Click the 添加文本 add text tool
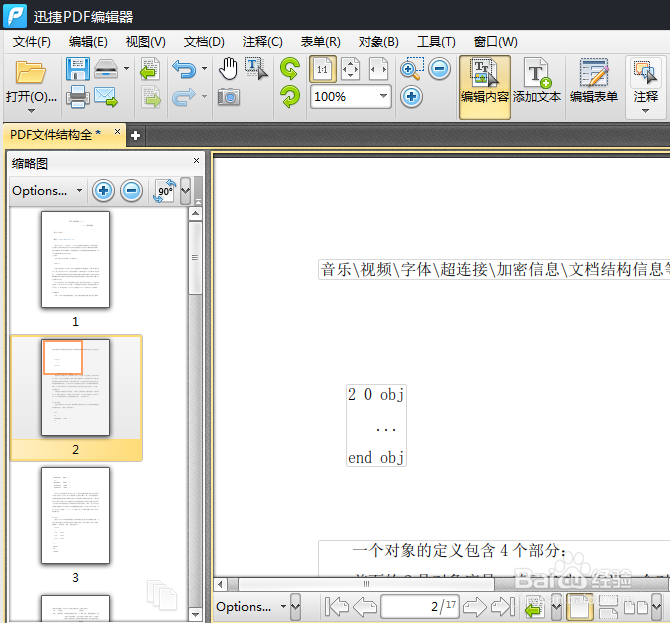Image resolution: width=670 pixels, height=623 pixels. pos(537,81)
